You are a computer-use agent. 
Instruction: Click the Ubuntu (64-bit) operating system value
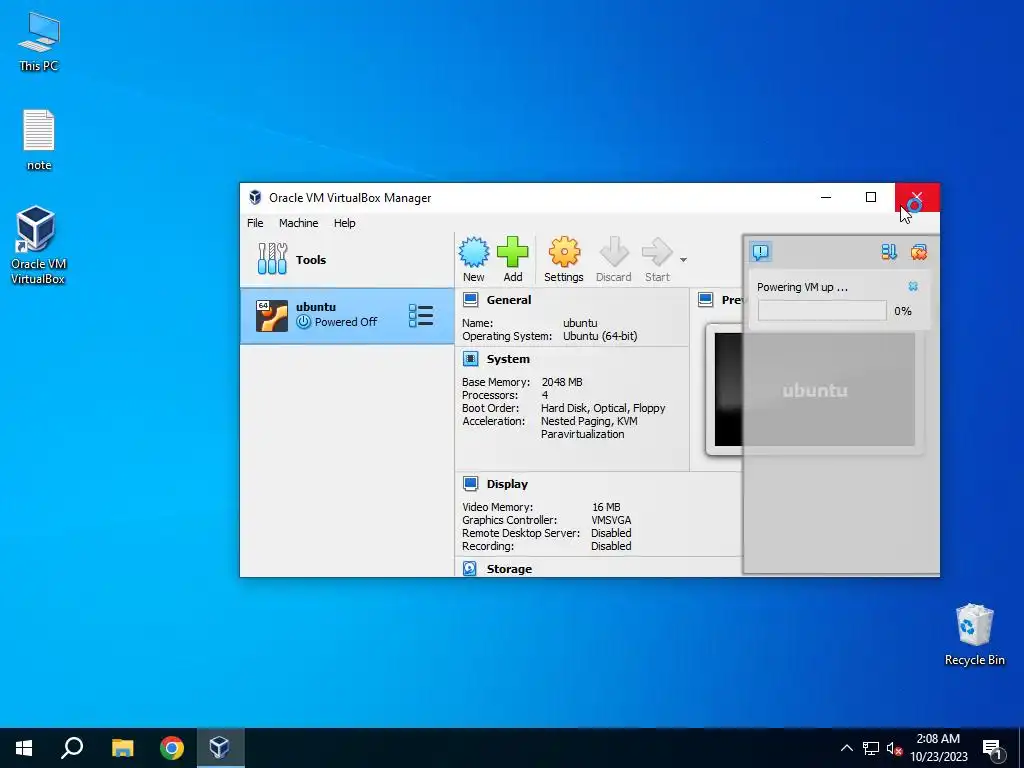pyautogui.click(x=600, y=336)
